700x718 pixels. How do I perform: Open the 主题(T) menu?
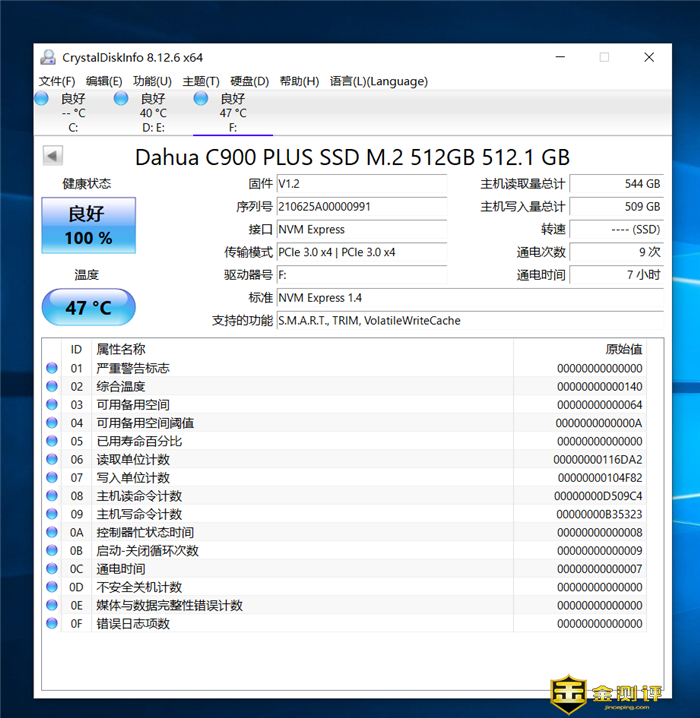tap(200, 81)
